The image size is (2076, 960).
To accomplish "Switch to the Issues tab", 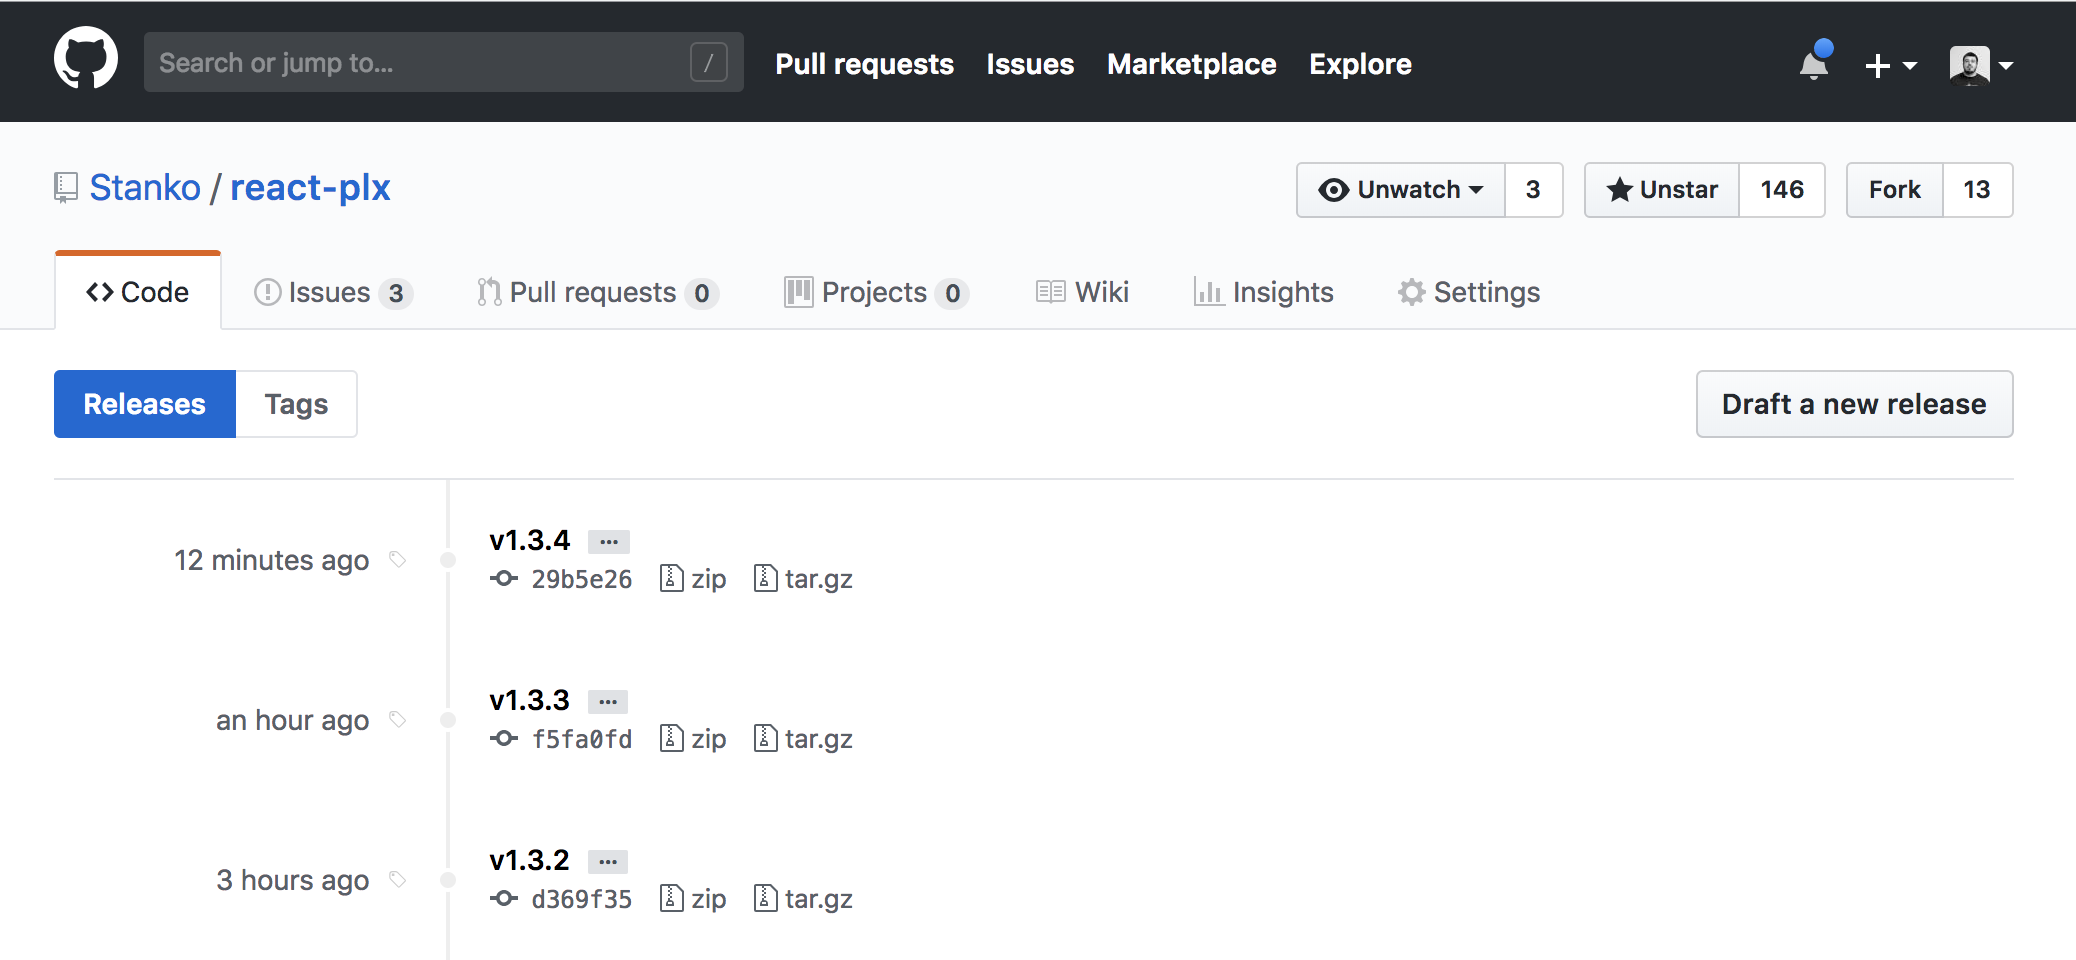I will (x=333, y=292).
